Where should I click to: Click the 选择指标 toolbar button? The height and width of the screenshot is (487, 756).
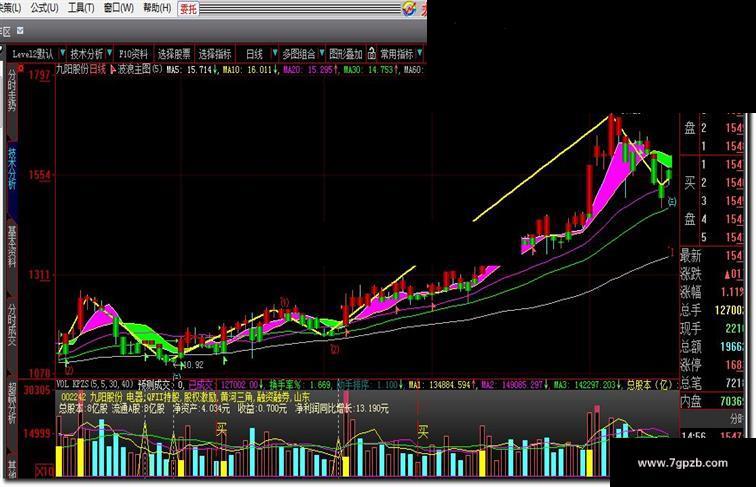215,54
